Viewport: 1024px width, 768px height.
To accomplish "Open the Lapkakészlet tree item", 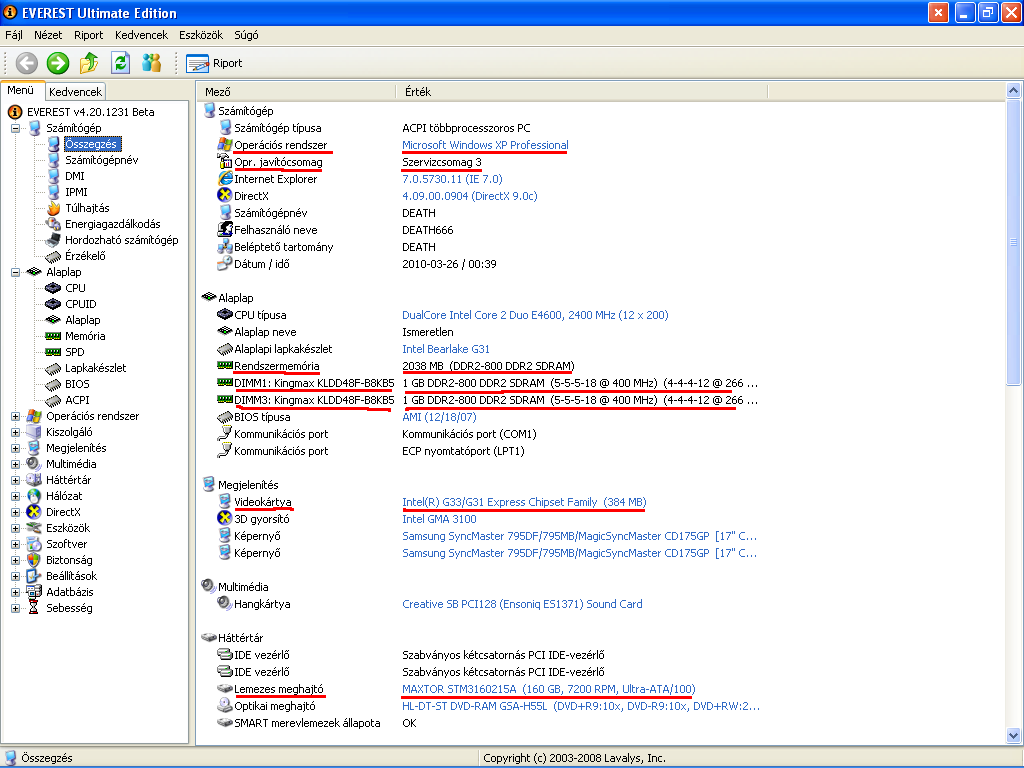I will click(95, 368).
